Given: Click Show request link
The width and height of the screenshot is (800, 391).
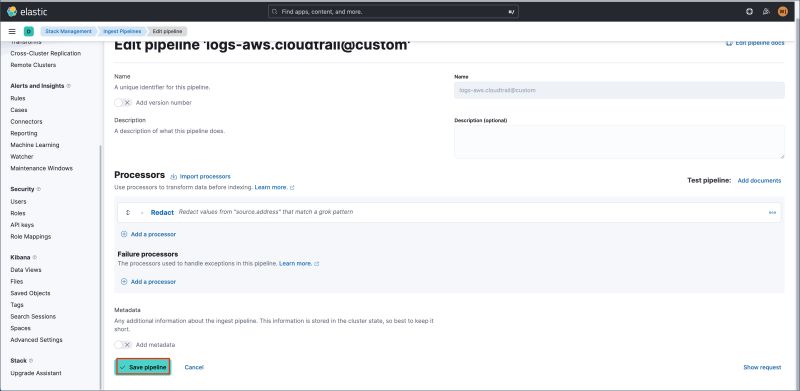Looking at the screenshot, I should click(x=762, y=368).
